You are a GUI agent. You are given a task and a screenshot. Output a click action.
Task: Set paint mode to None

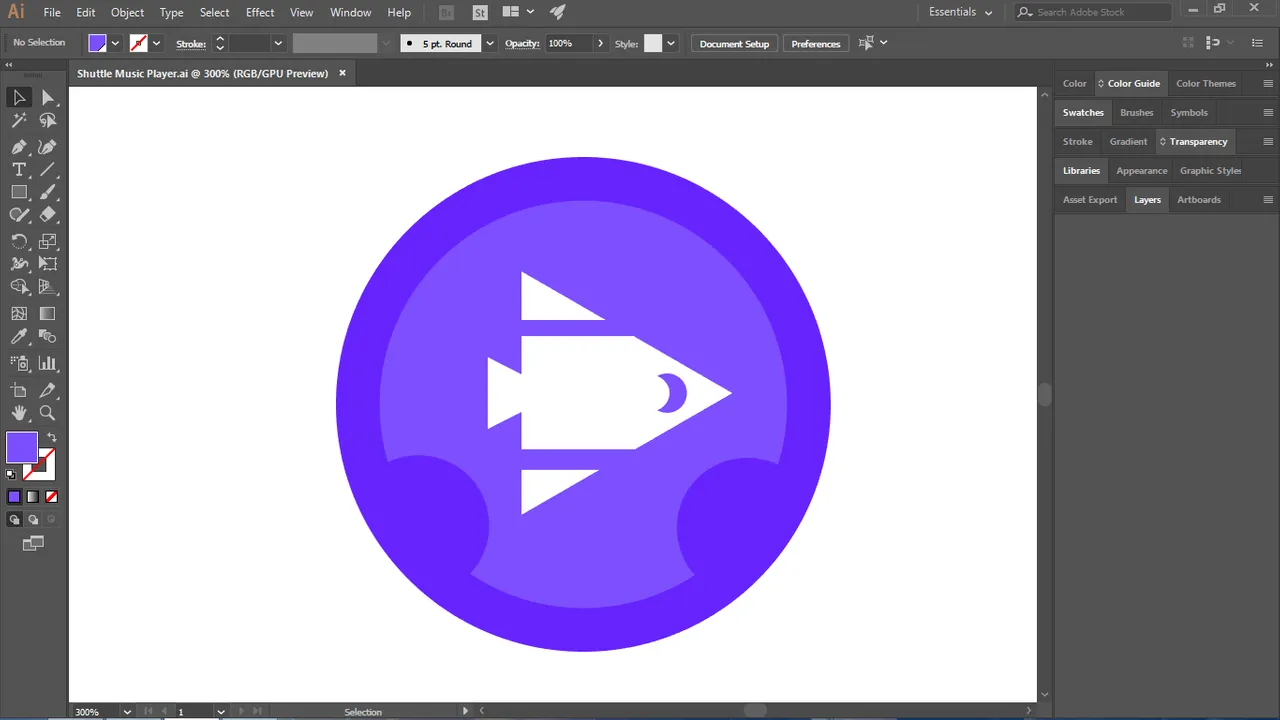point(51,496)
